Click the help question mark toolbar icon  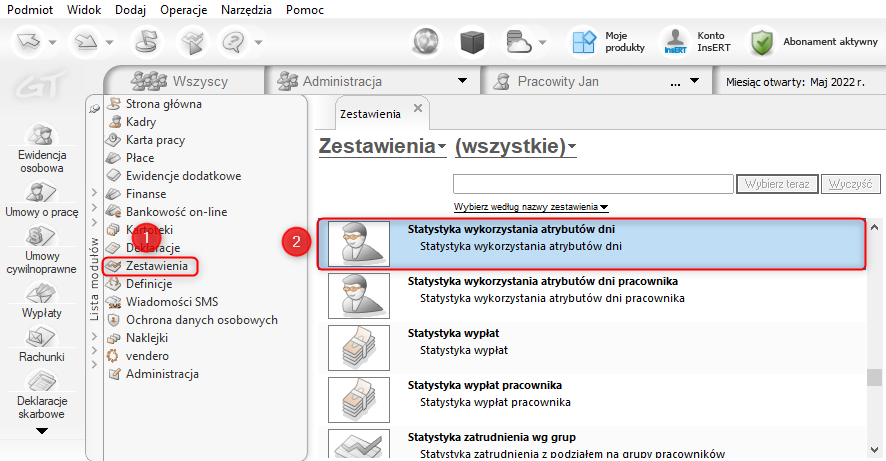pyautogui.click(x=234, y=42)
